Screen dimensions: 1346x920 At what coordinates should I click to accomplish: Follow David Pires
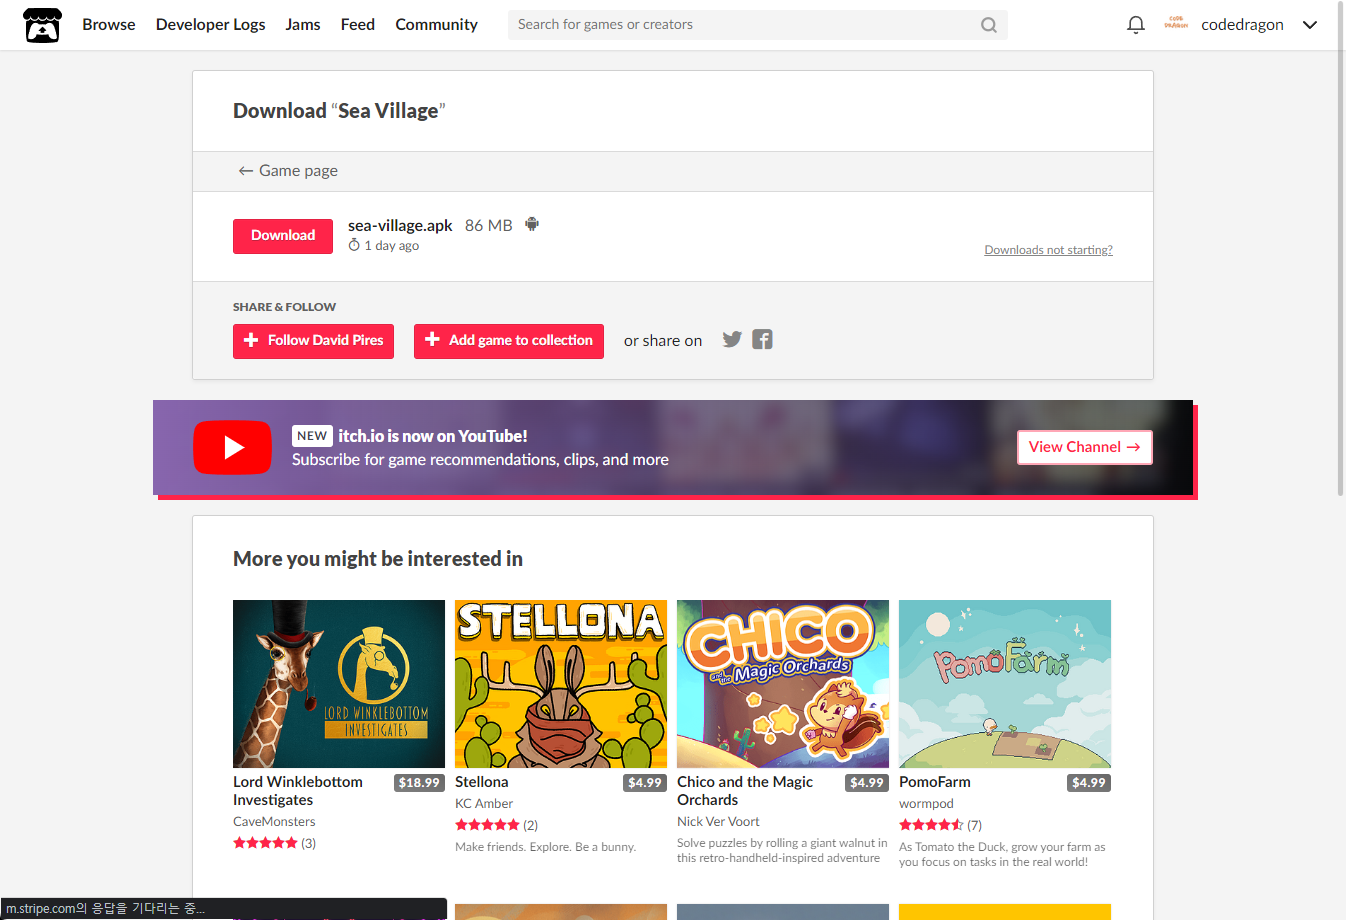[x=313, y=341]
